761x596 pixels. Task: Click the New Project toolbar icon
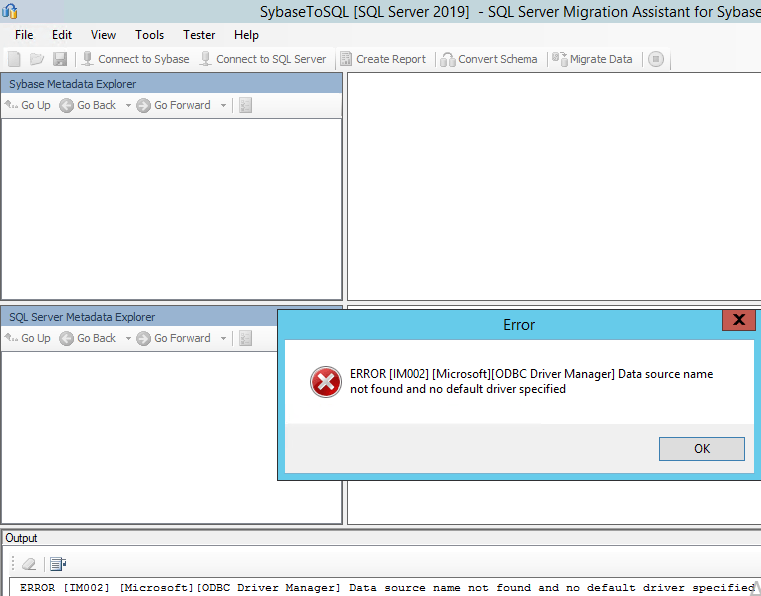pyautogui.click(x=14, y=59)
